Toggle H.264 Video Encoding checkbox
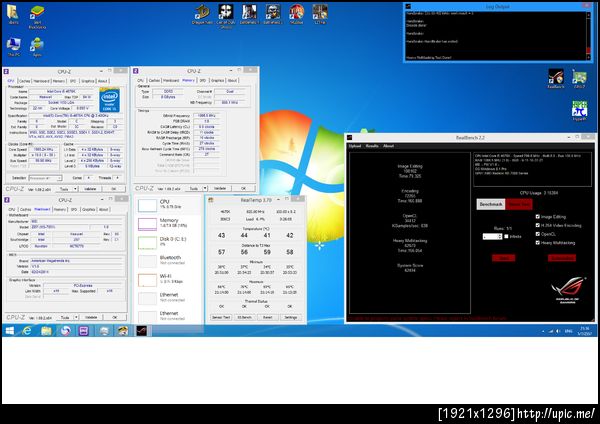This screenshot has height=424, width=600. [537, 225]
